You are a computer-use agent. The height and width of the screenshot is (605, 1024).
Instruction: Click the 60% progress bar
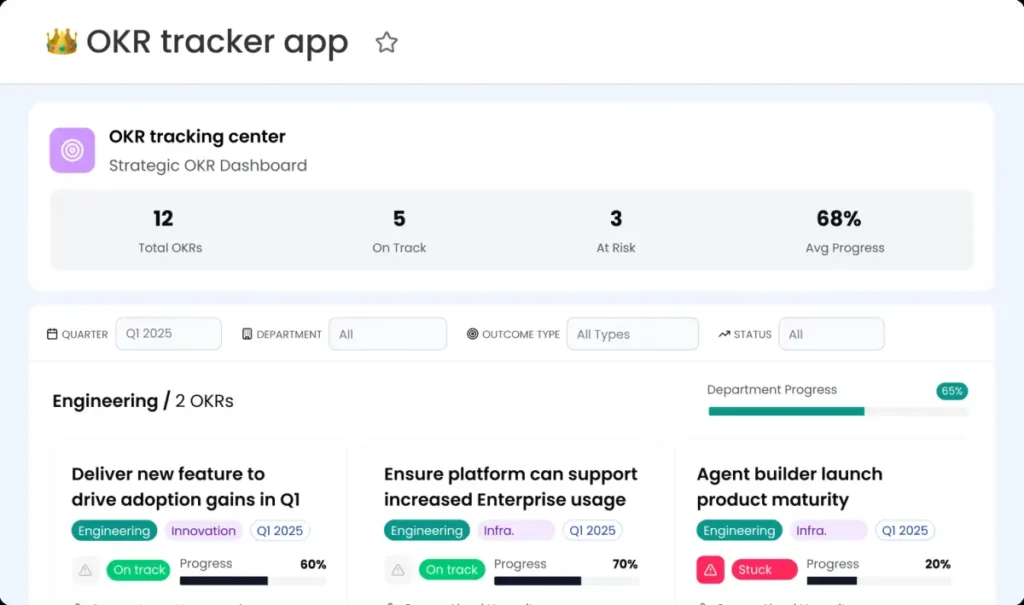tap(253, 581)
